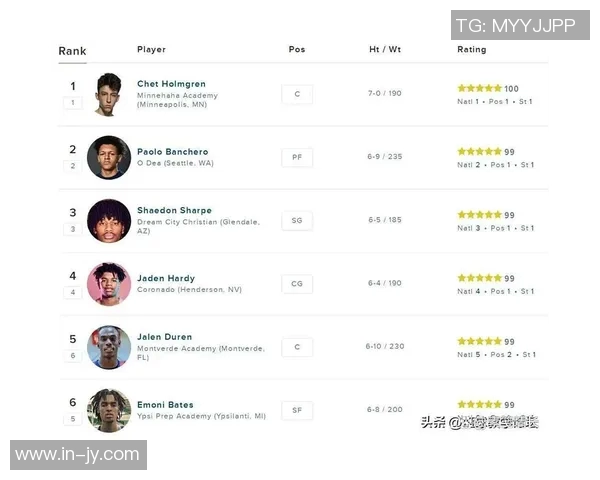The width and height of the screenshot is (600, 480).
Task: Open Jaden Hardy's profile link
Action: (166, 278)
